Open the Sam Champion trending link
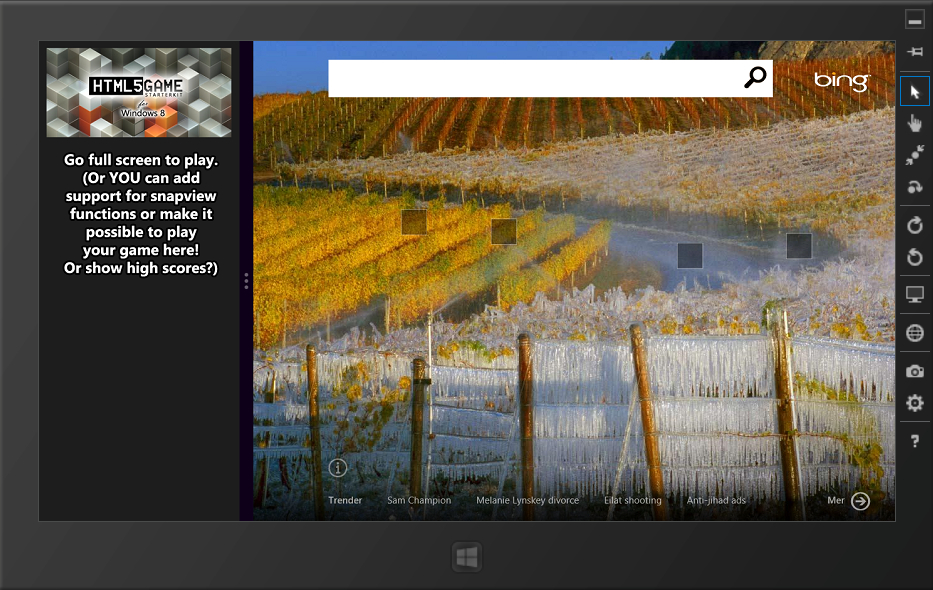This screenshot has width=933, height=590. [x=419, y=500]
